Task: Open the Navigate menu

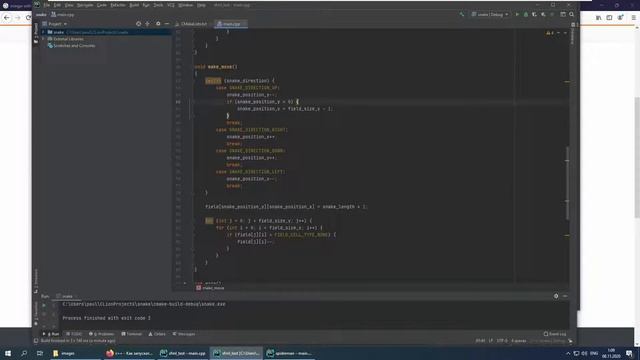Action: click(85, 5)
